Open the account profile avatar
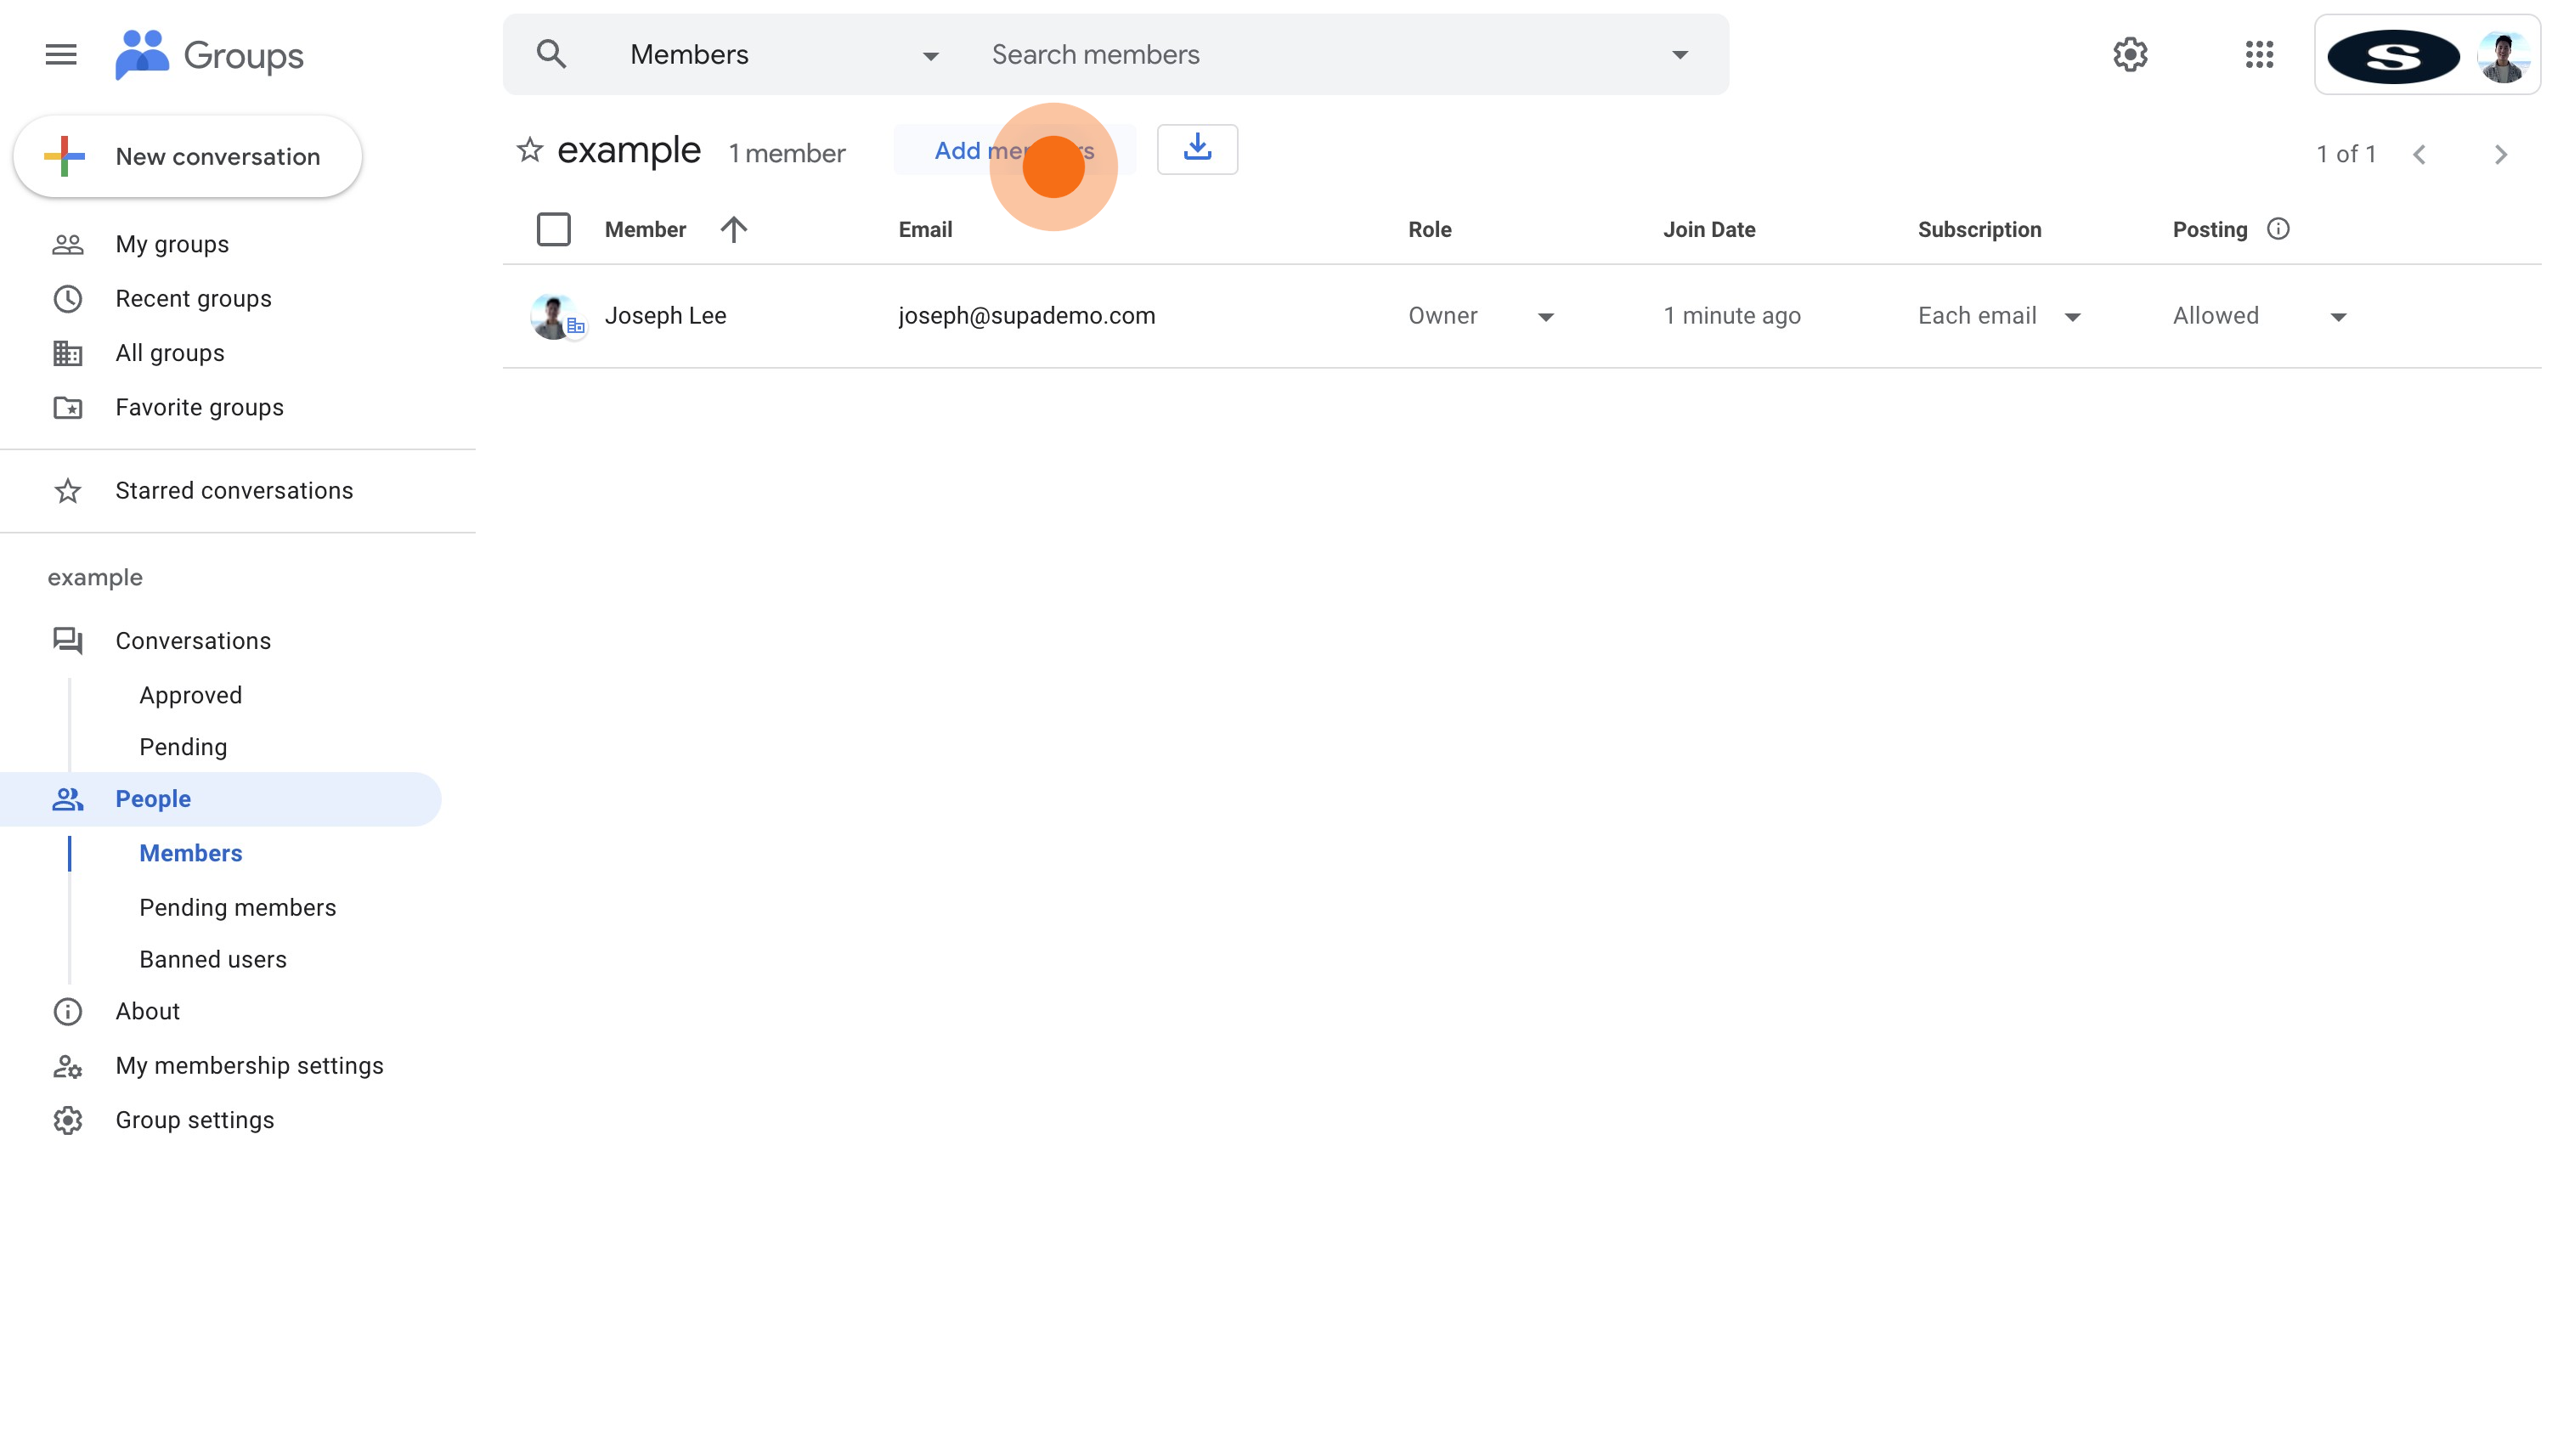The height and width of the screenshot is (1456, 2569). click(2502, 56)
